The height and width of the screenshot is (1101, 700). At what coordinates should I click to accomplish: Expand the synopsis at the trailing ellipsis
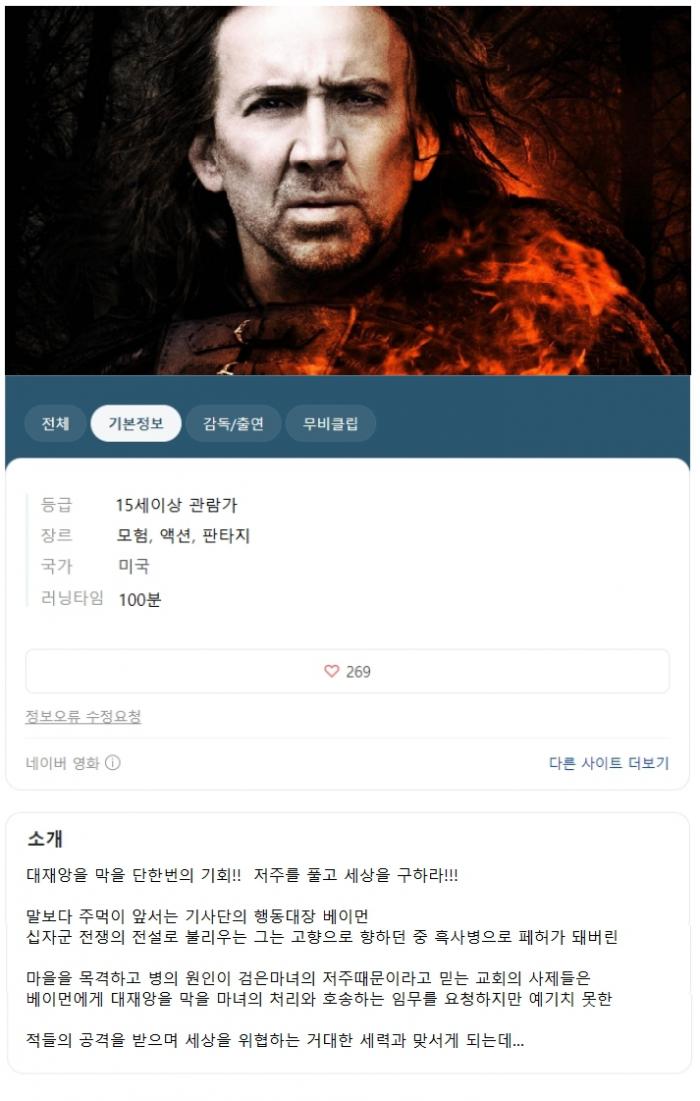(517, 1041)
